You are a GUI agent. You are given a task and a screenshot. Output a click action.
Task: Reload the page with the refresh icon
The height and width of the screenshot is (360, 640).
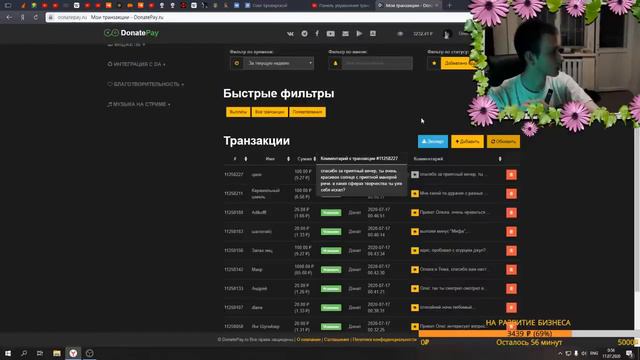[36, 18]
